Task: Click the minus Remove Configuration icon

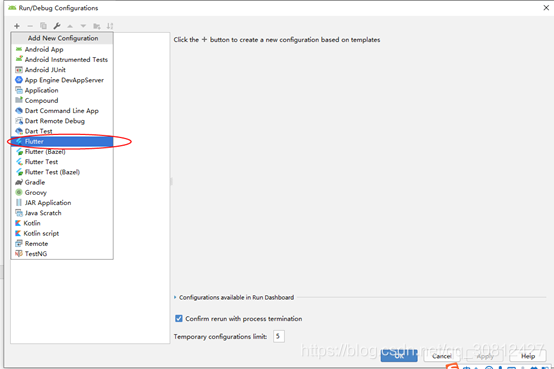Action: click(30, 26)
